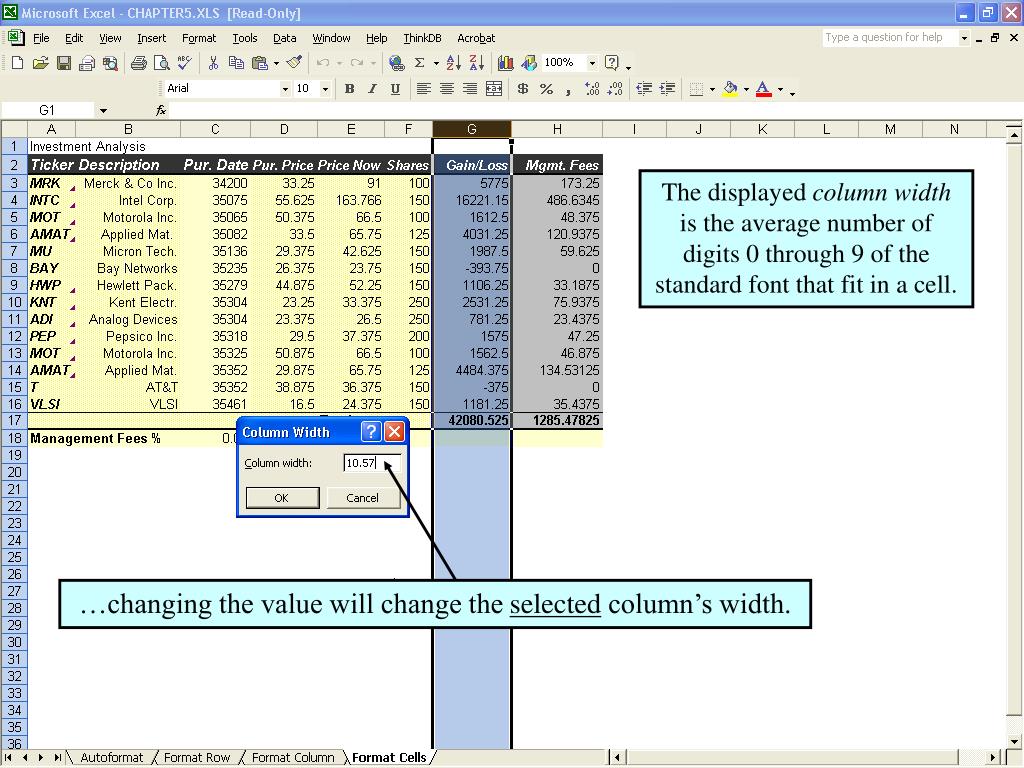
Task: Go to the first sheet tab arrow
Action: pos(8,758)
